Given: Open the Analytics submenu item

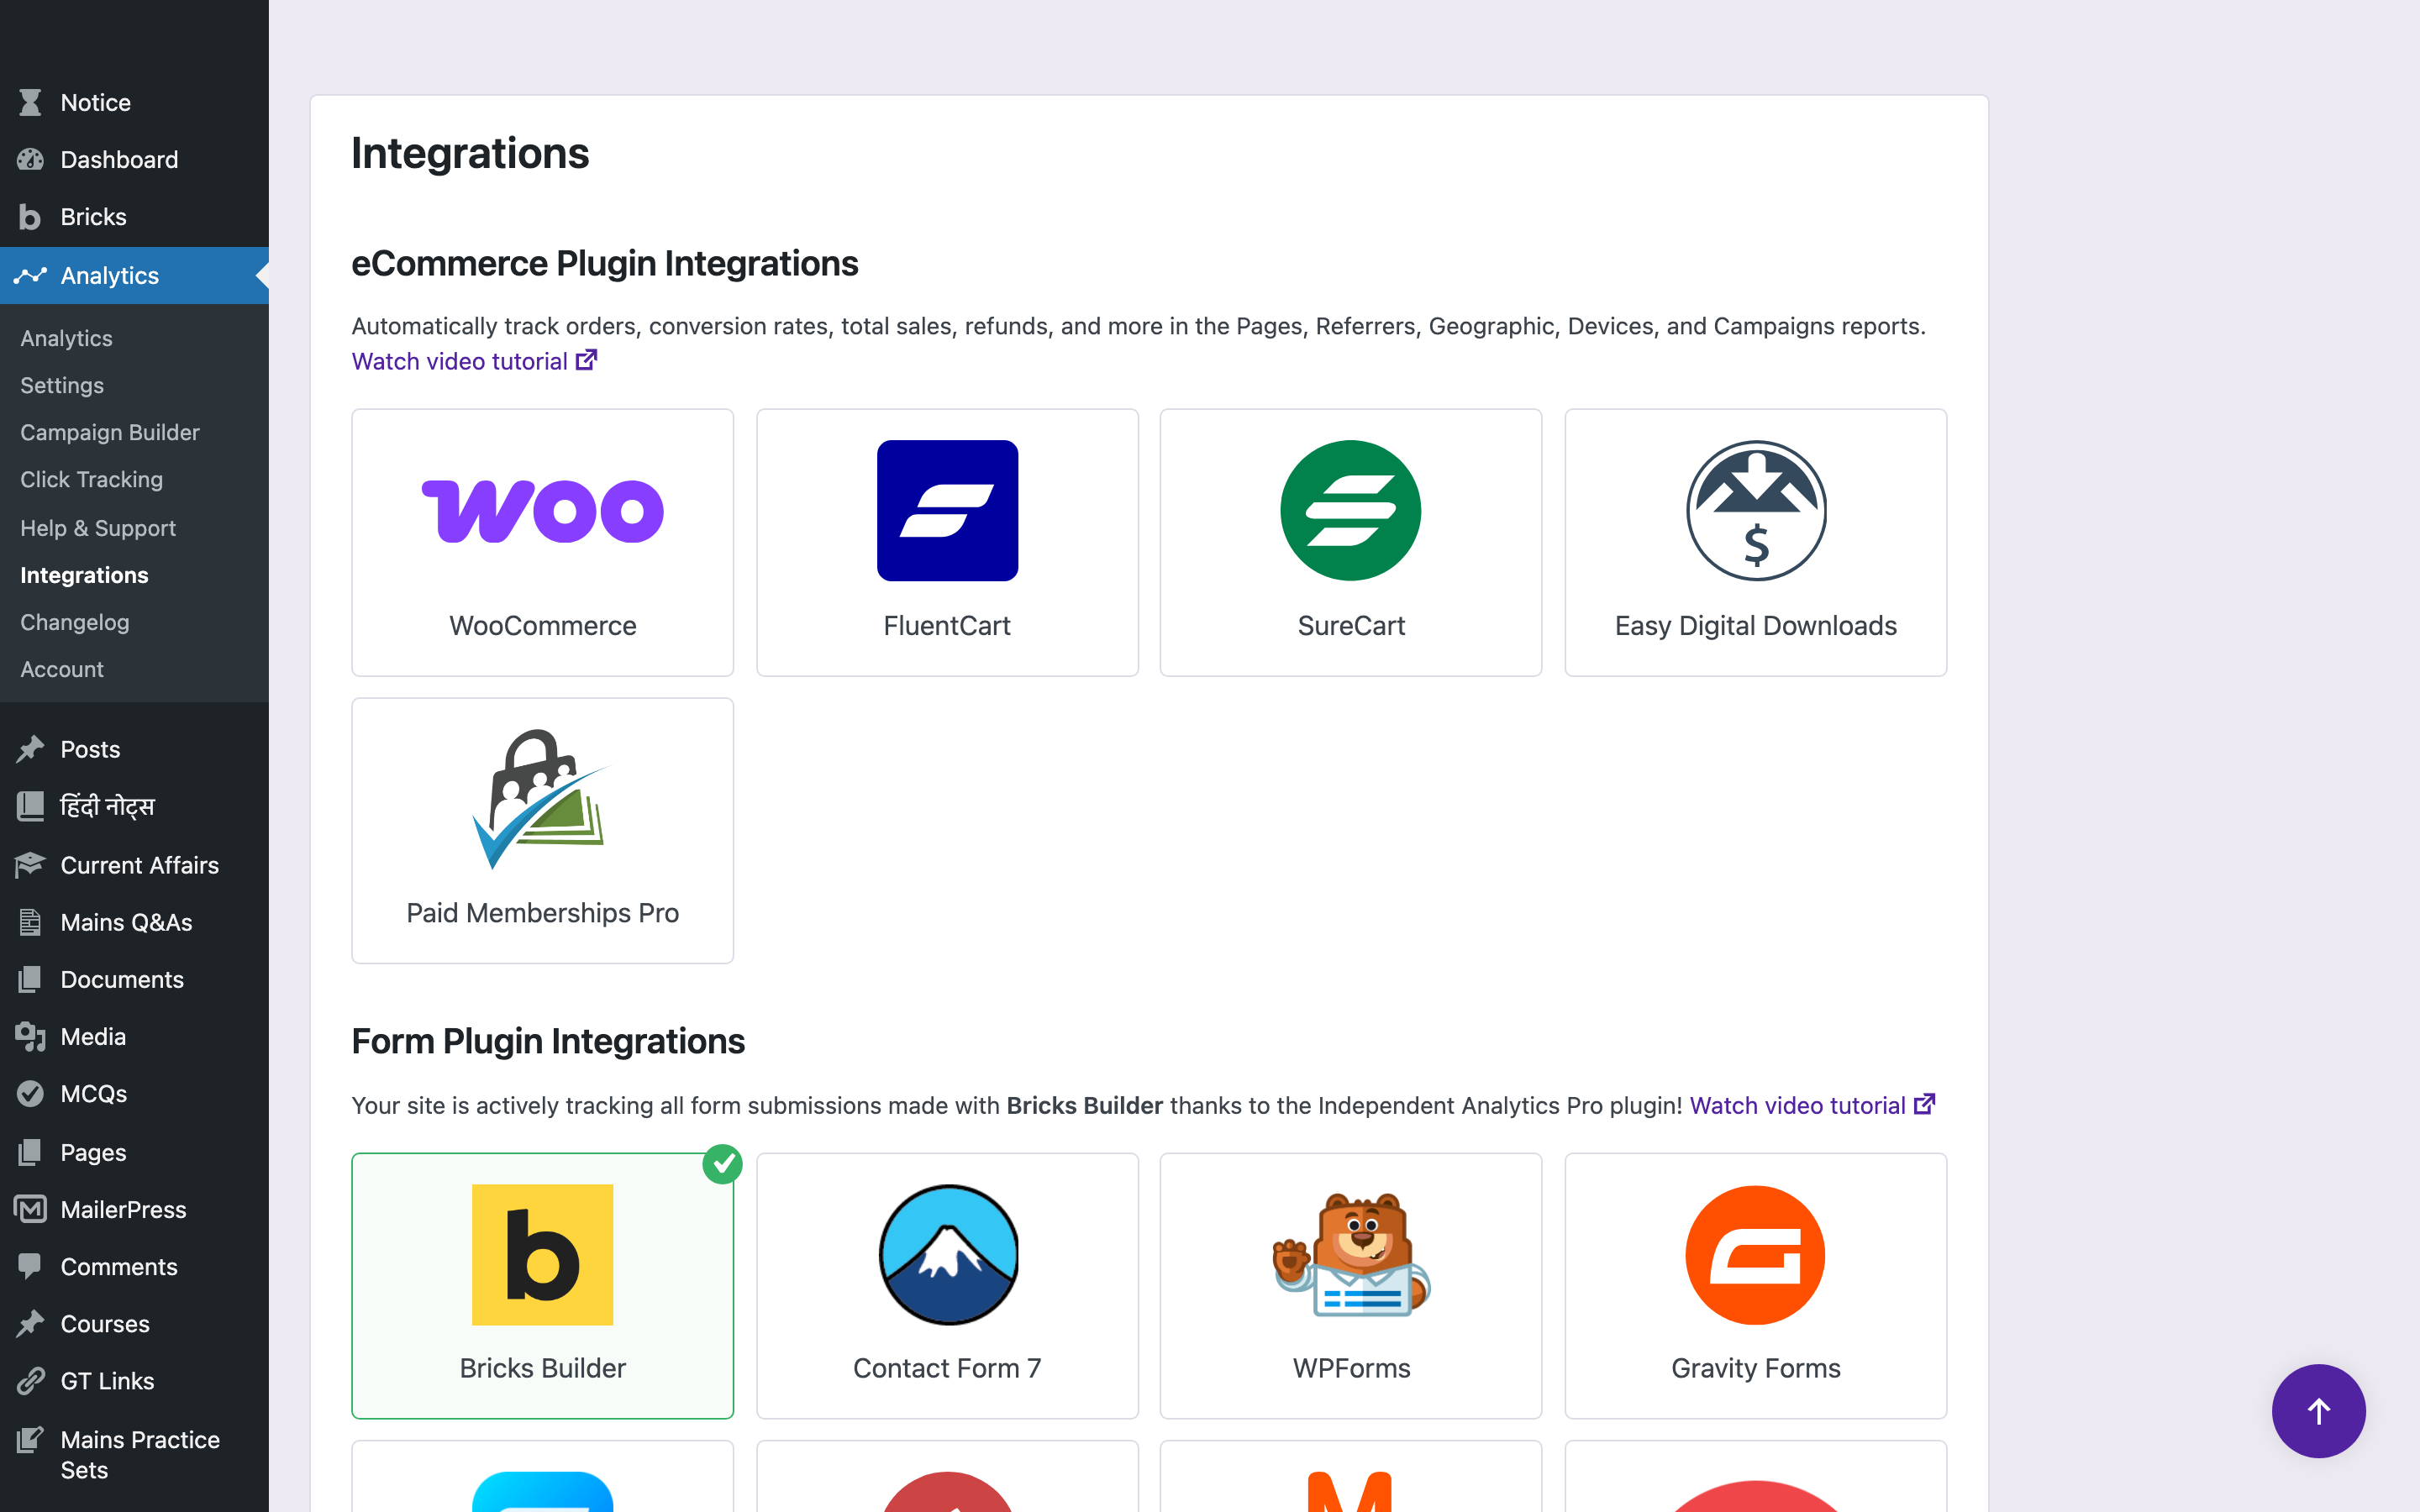Looking at the screenshot, I should click(66, 338).
